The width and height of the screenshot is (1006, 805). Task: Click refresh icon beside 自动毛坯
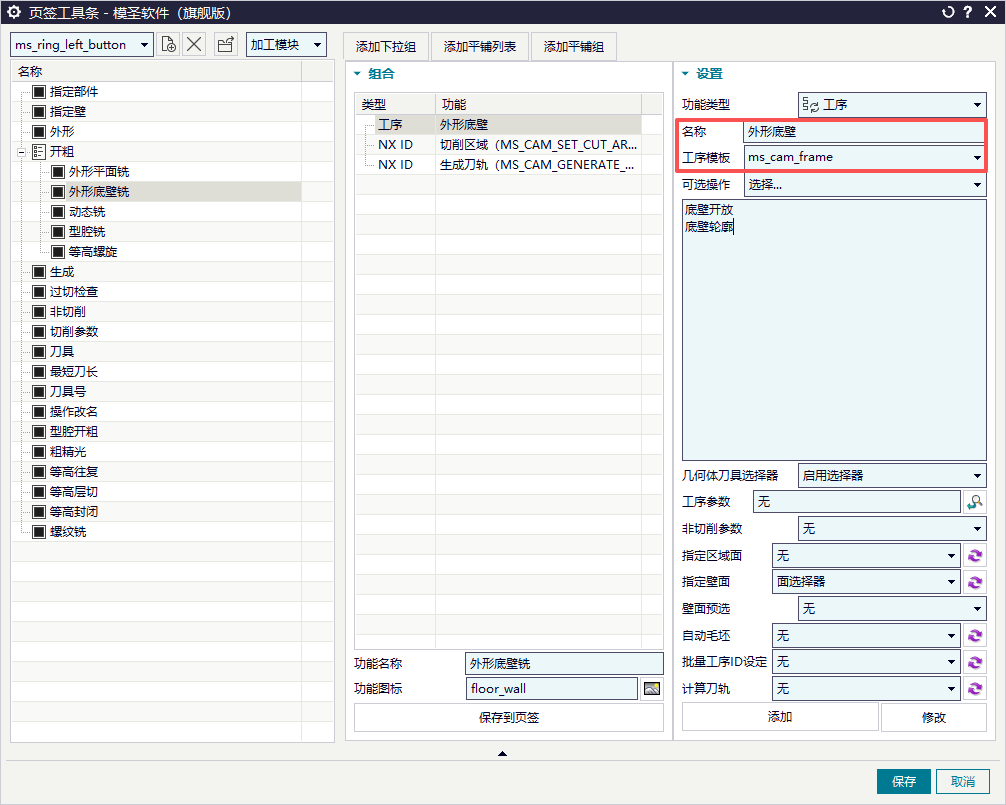pyautogui.click(x=975, y=636)
